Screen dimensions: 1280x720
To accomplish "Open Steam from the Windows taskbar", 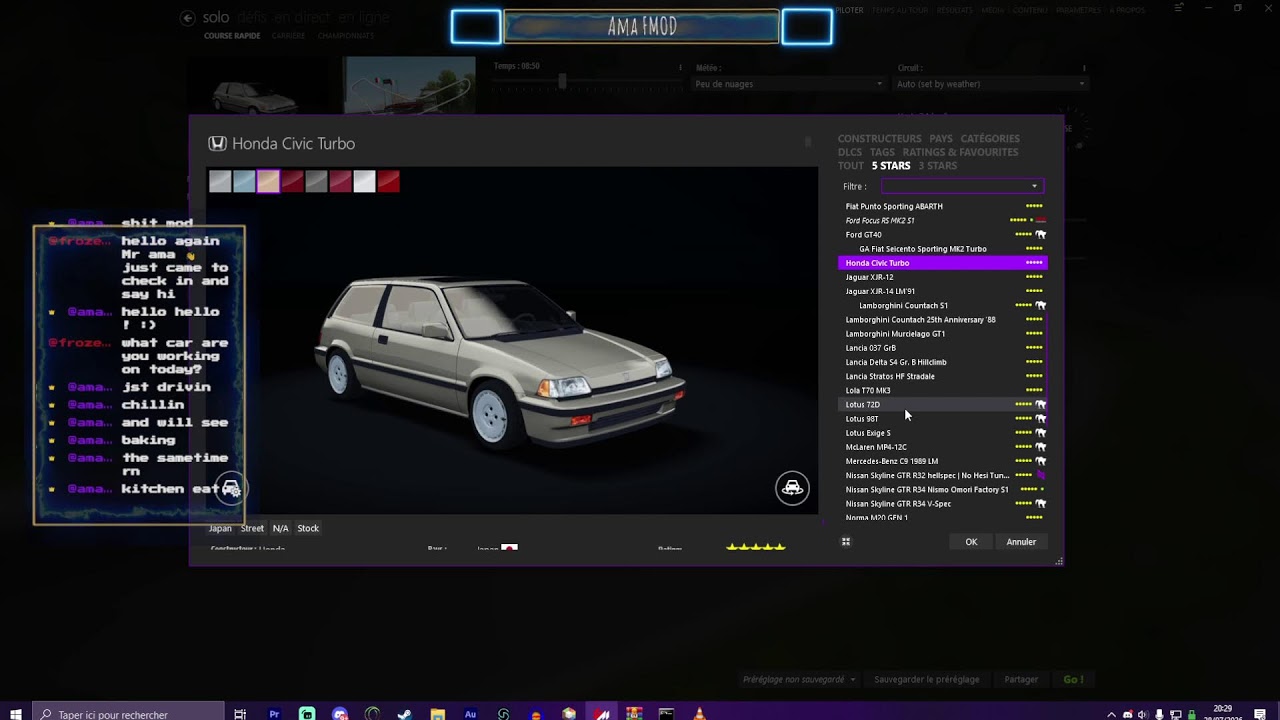I will tap(404, 714).
